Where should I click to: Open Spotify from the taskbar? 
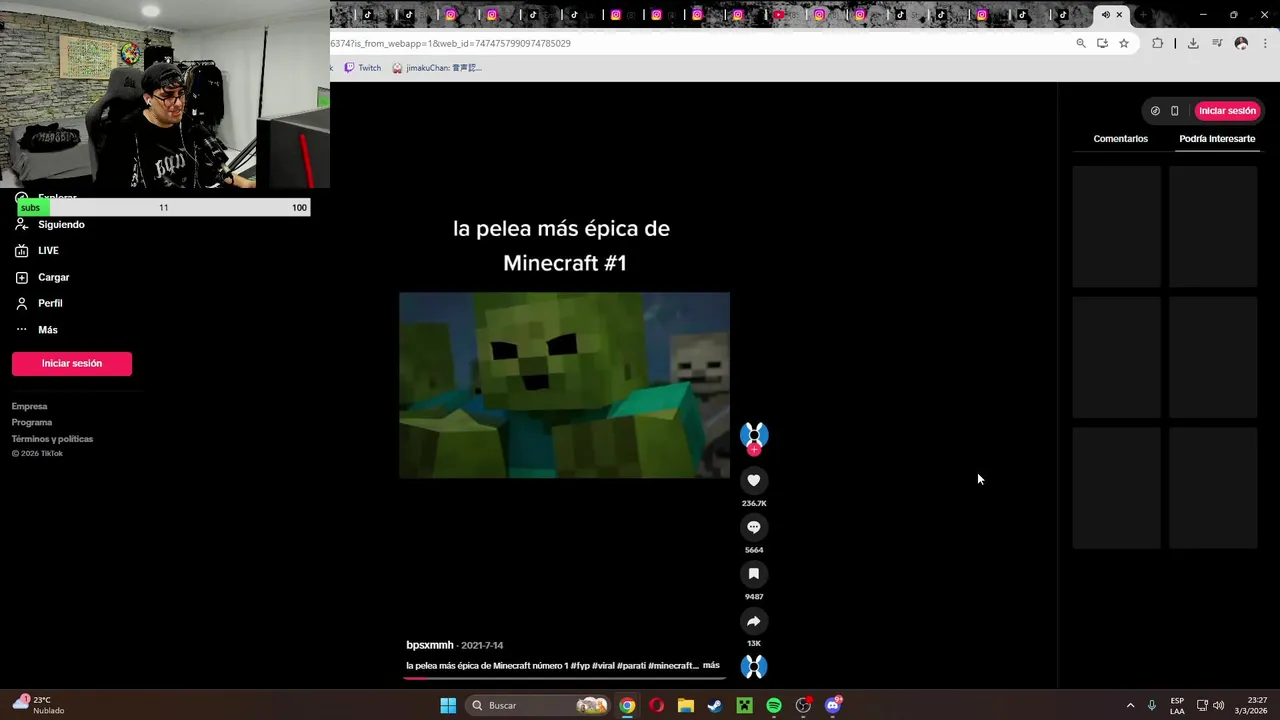(x=774, y=705)
